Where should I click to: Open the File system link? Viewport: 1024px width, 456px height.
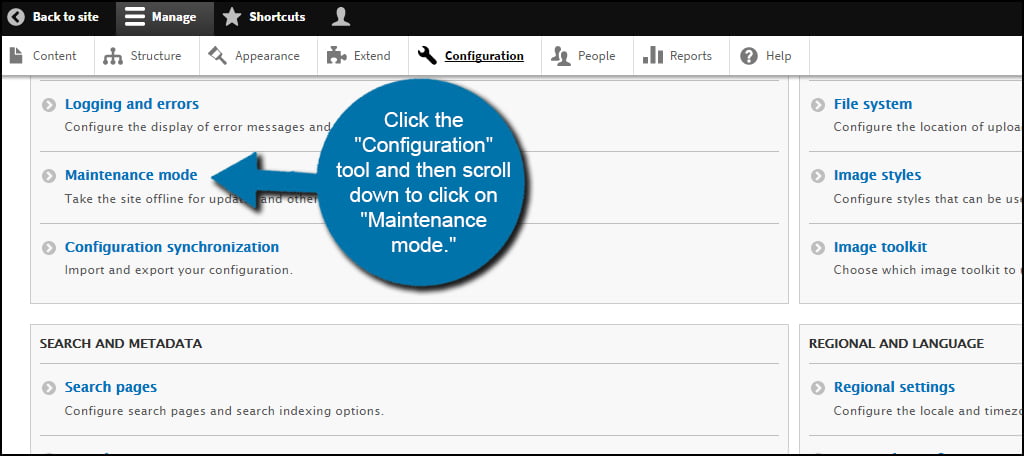(873, 104)
